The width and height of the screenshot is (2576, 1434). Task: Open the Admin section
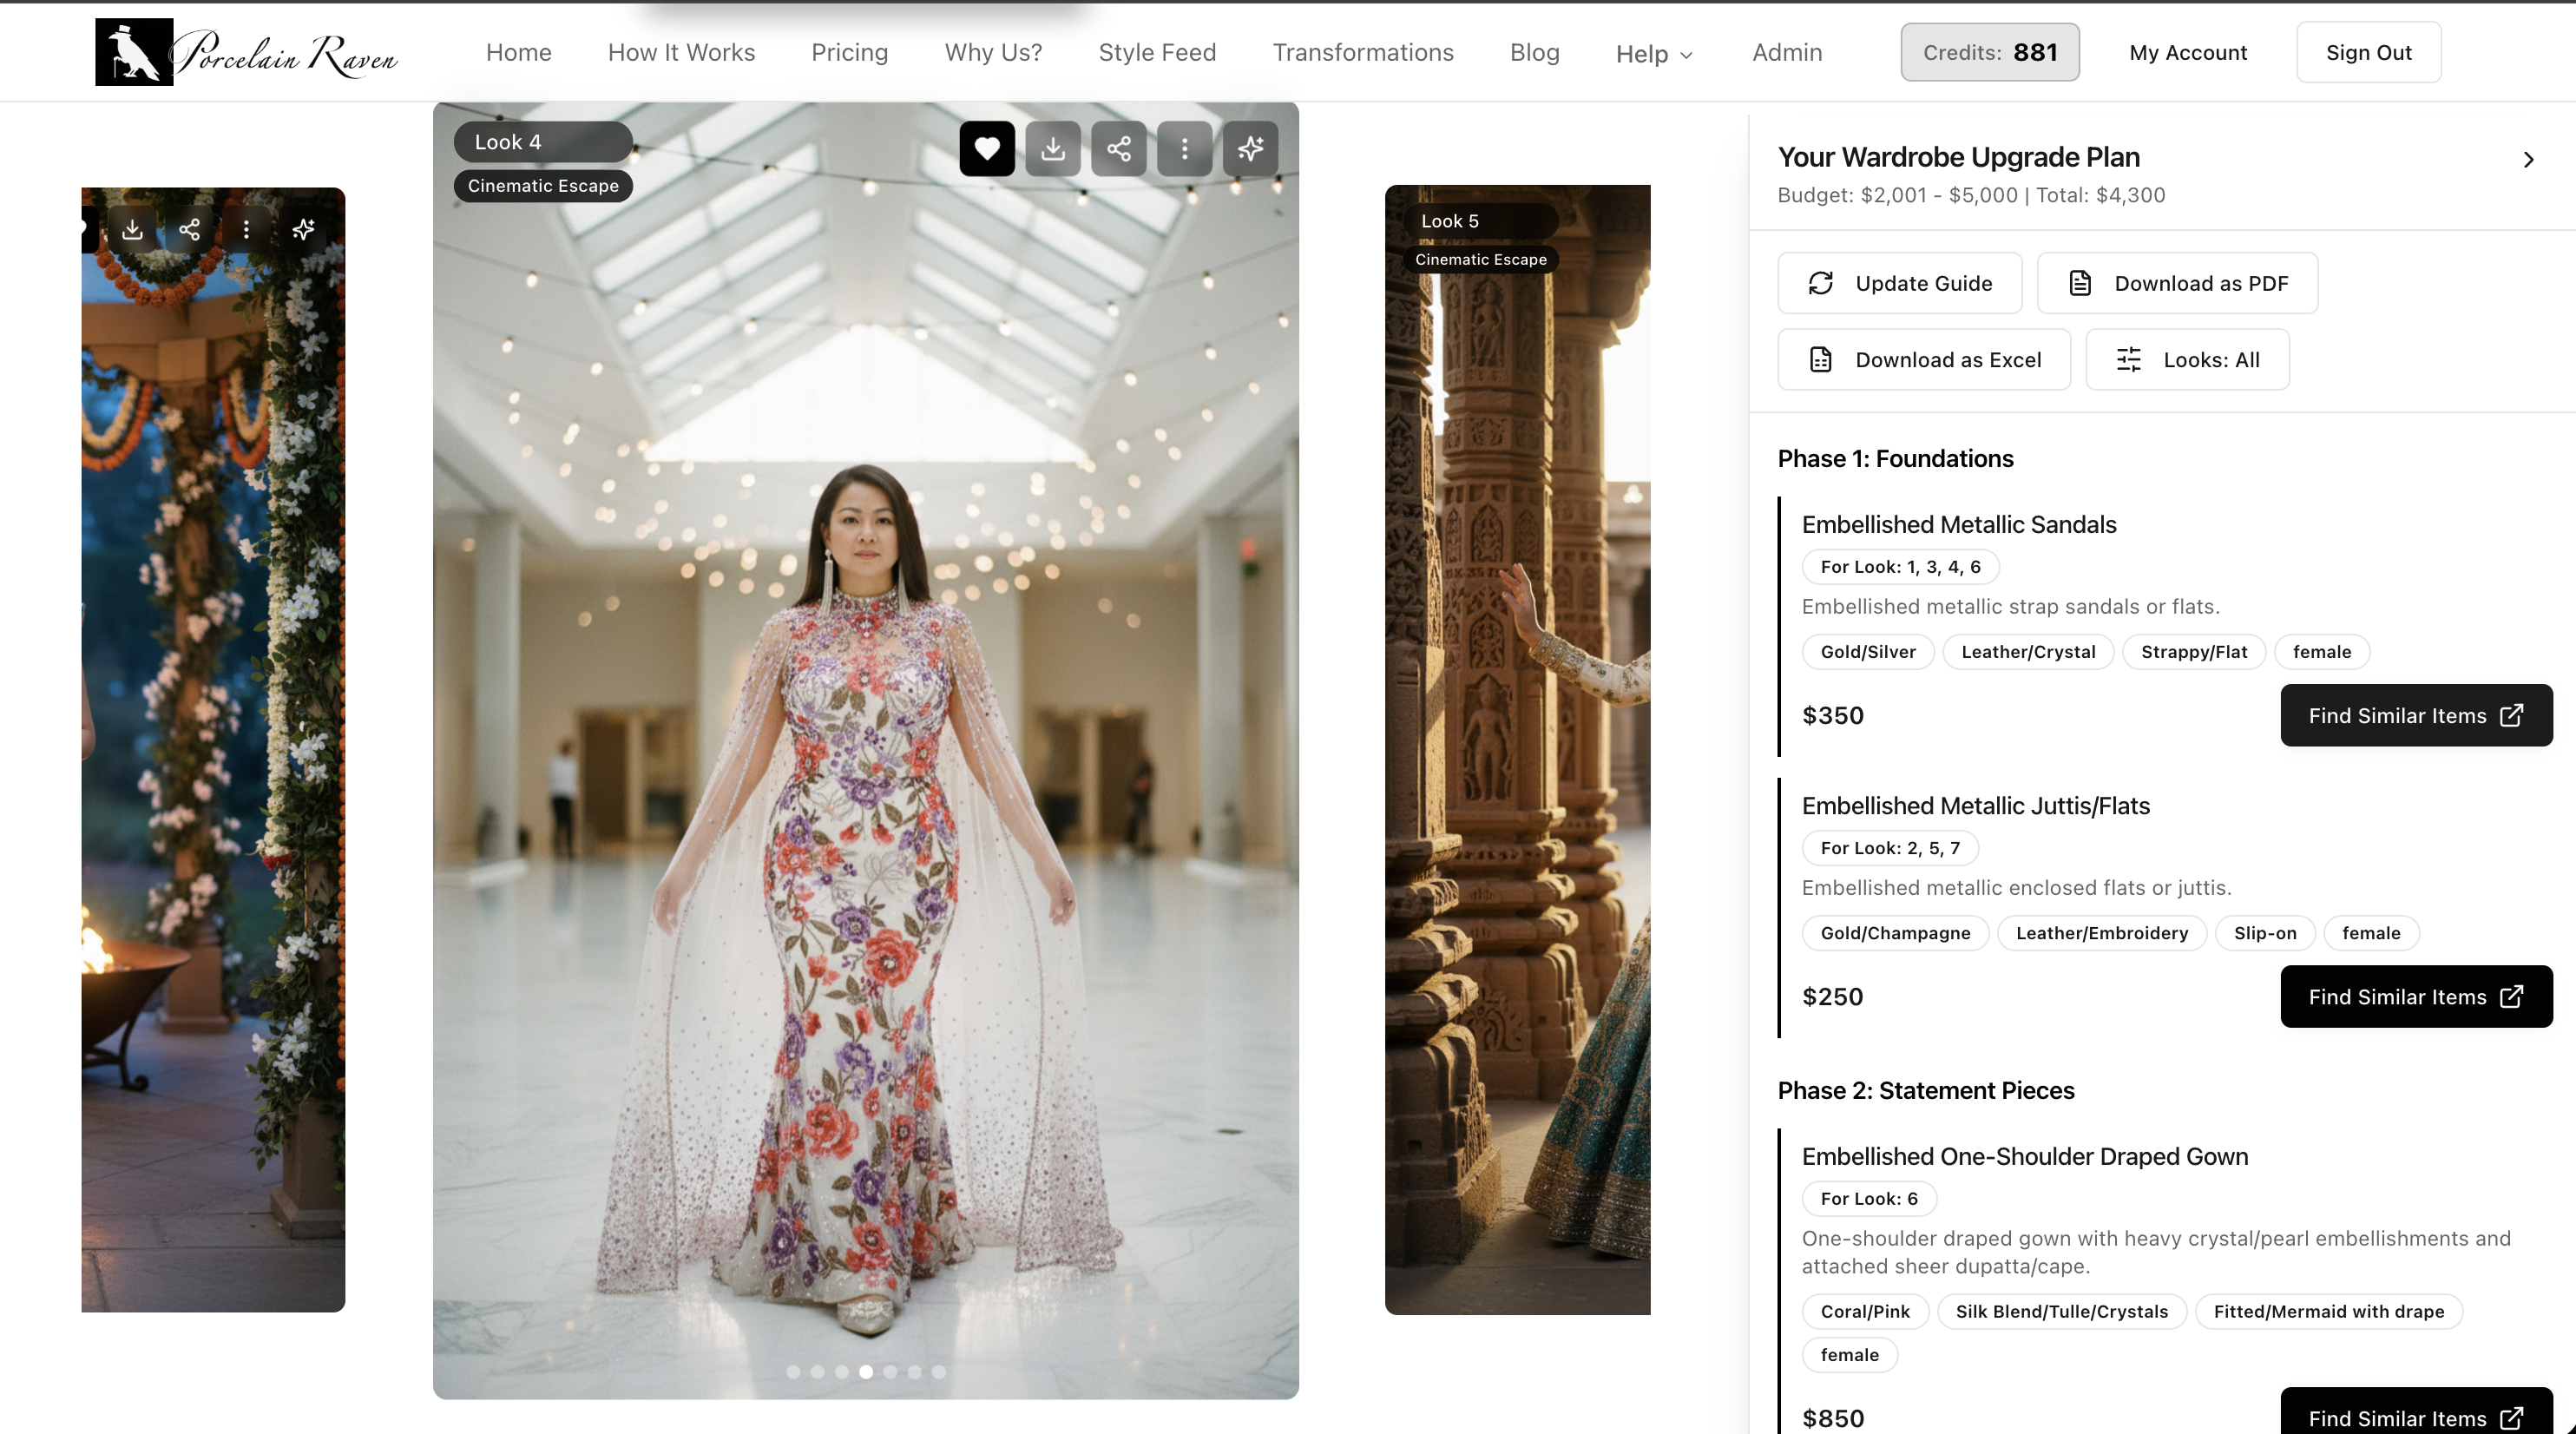[1787, 52]
